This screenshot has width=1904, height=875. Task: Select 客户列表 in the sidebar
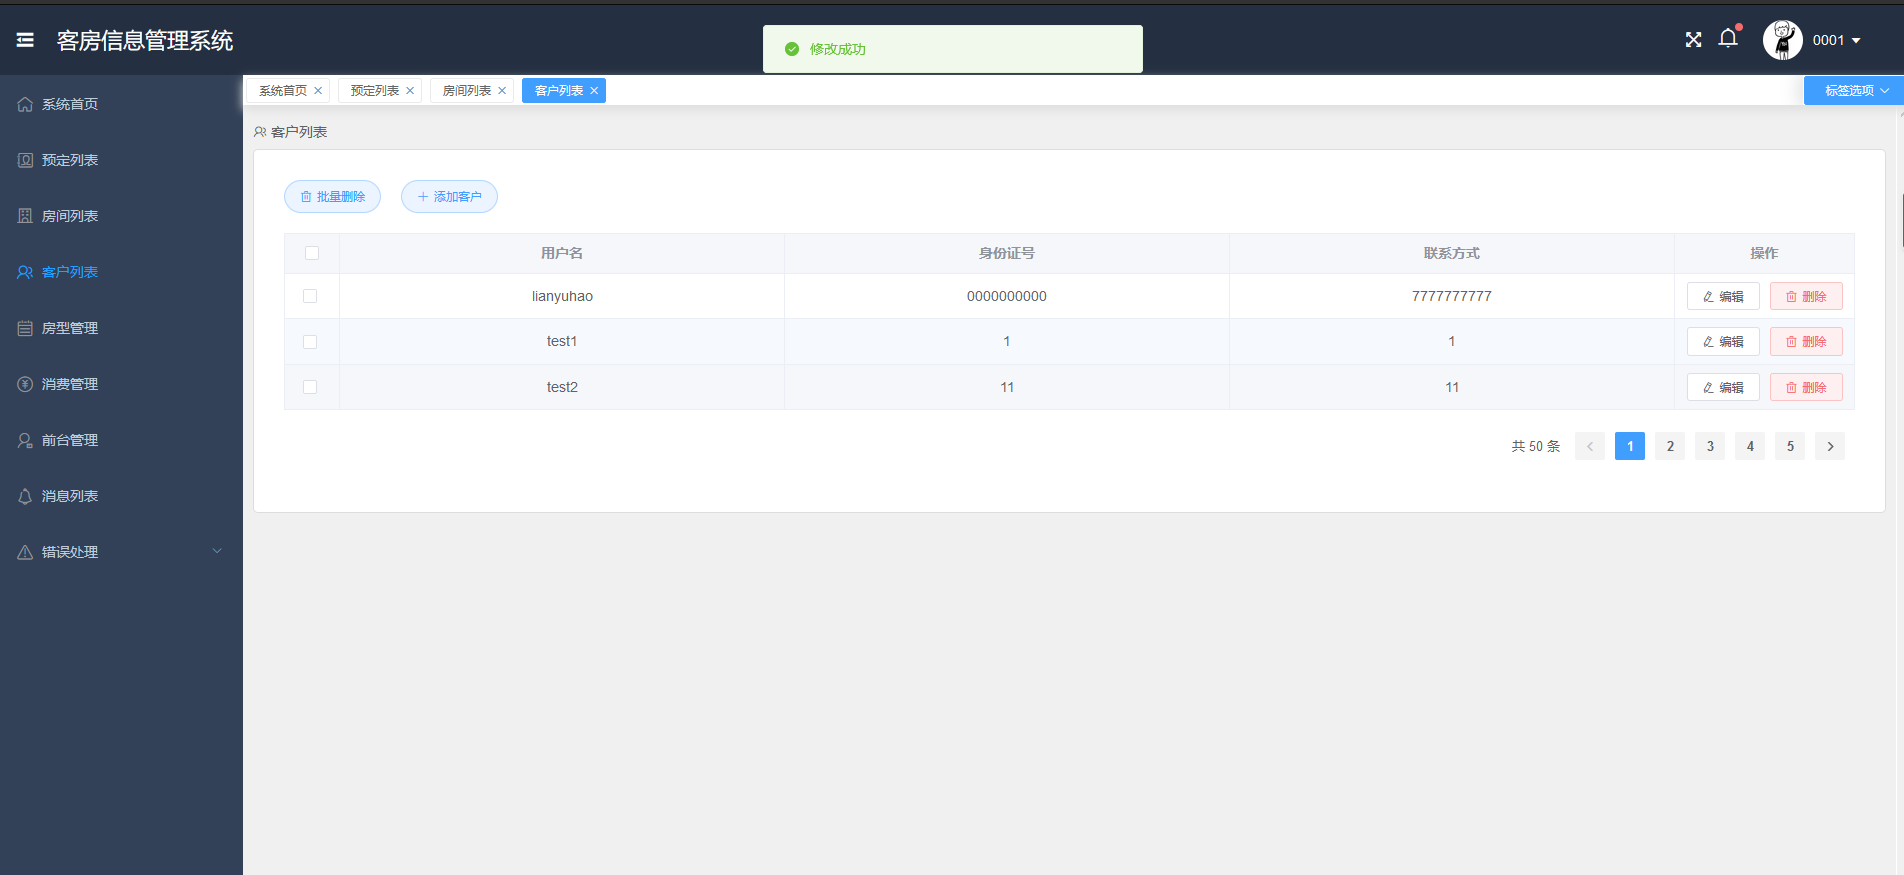[x=121, y=272]
